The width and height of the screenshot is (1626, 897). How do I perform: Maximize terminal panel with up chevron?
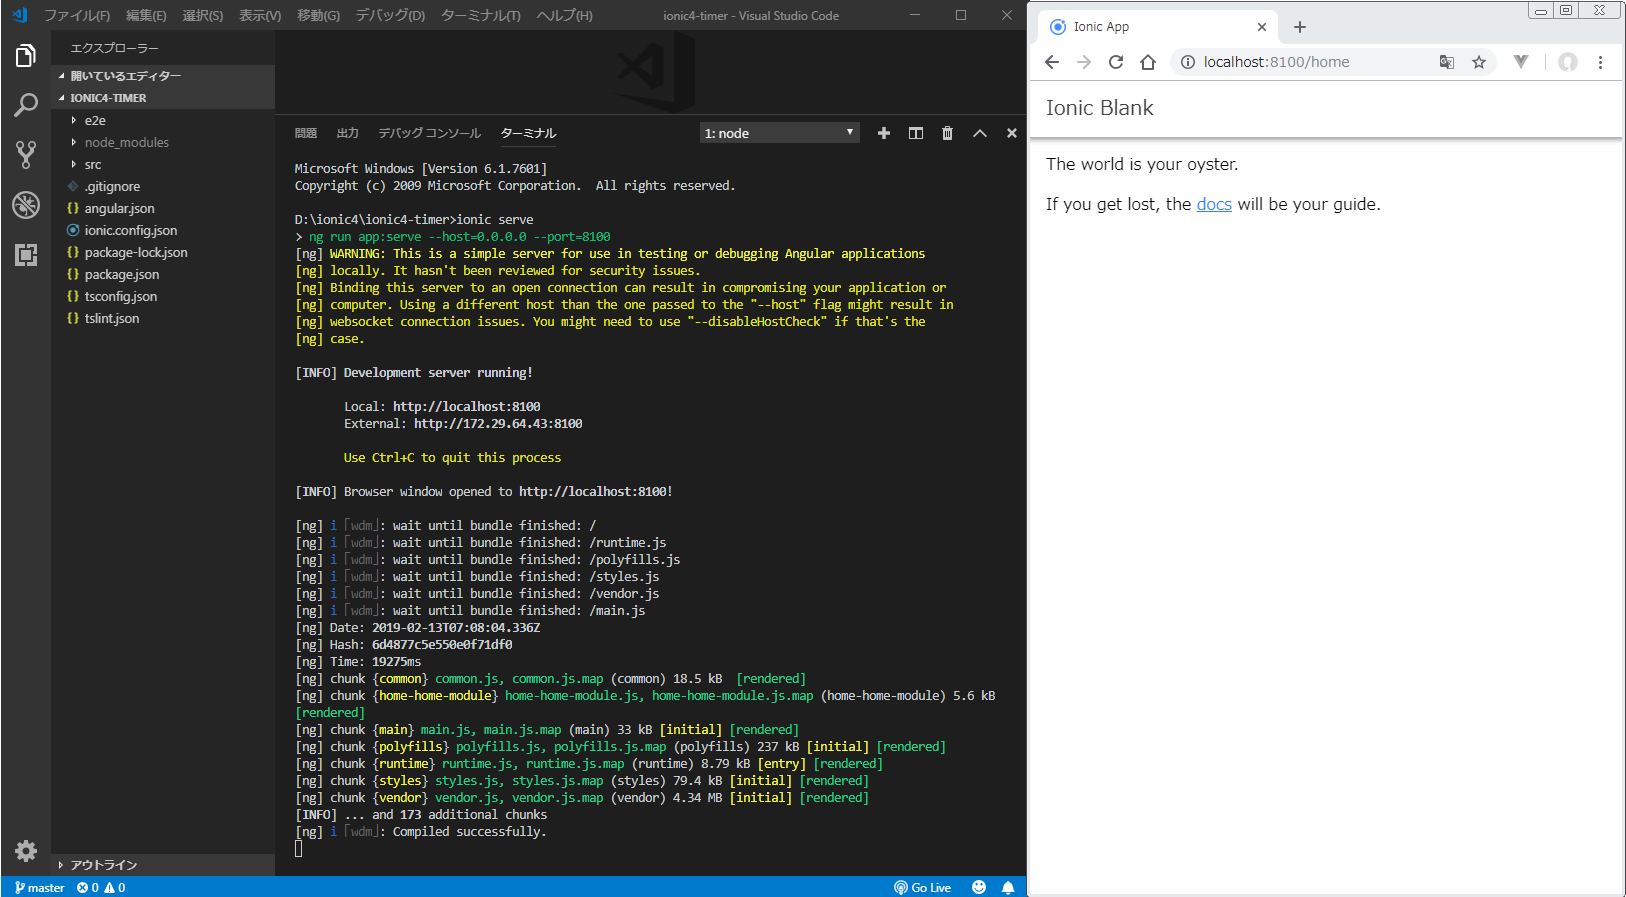coord(979,133)
